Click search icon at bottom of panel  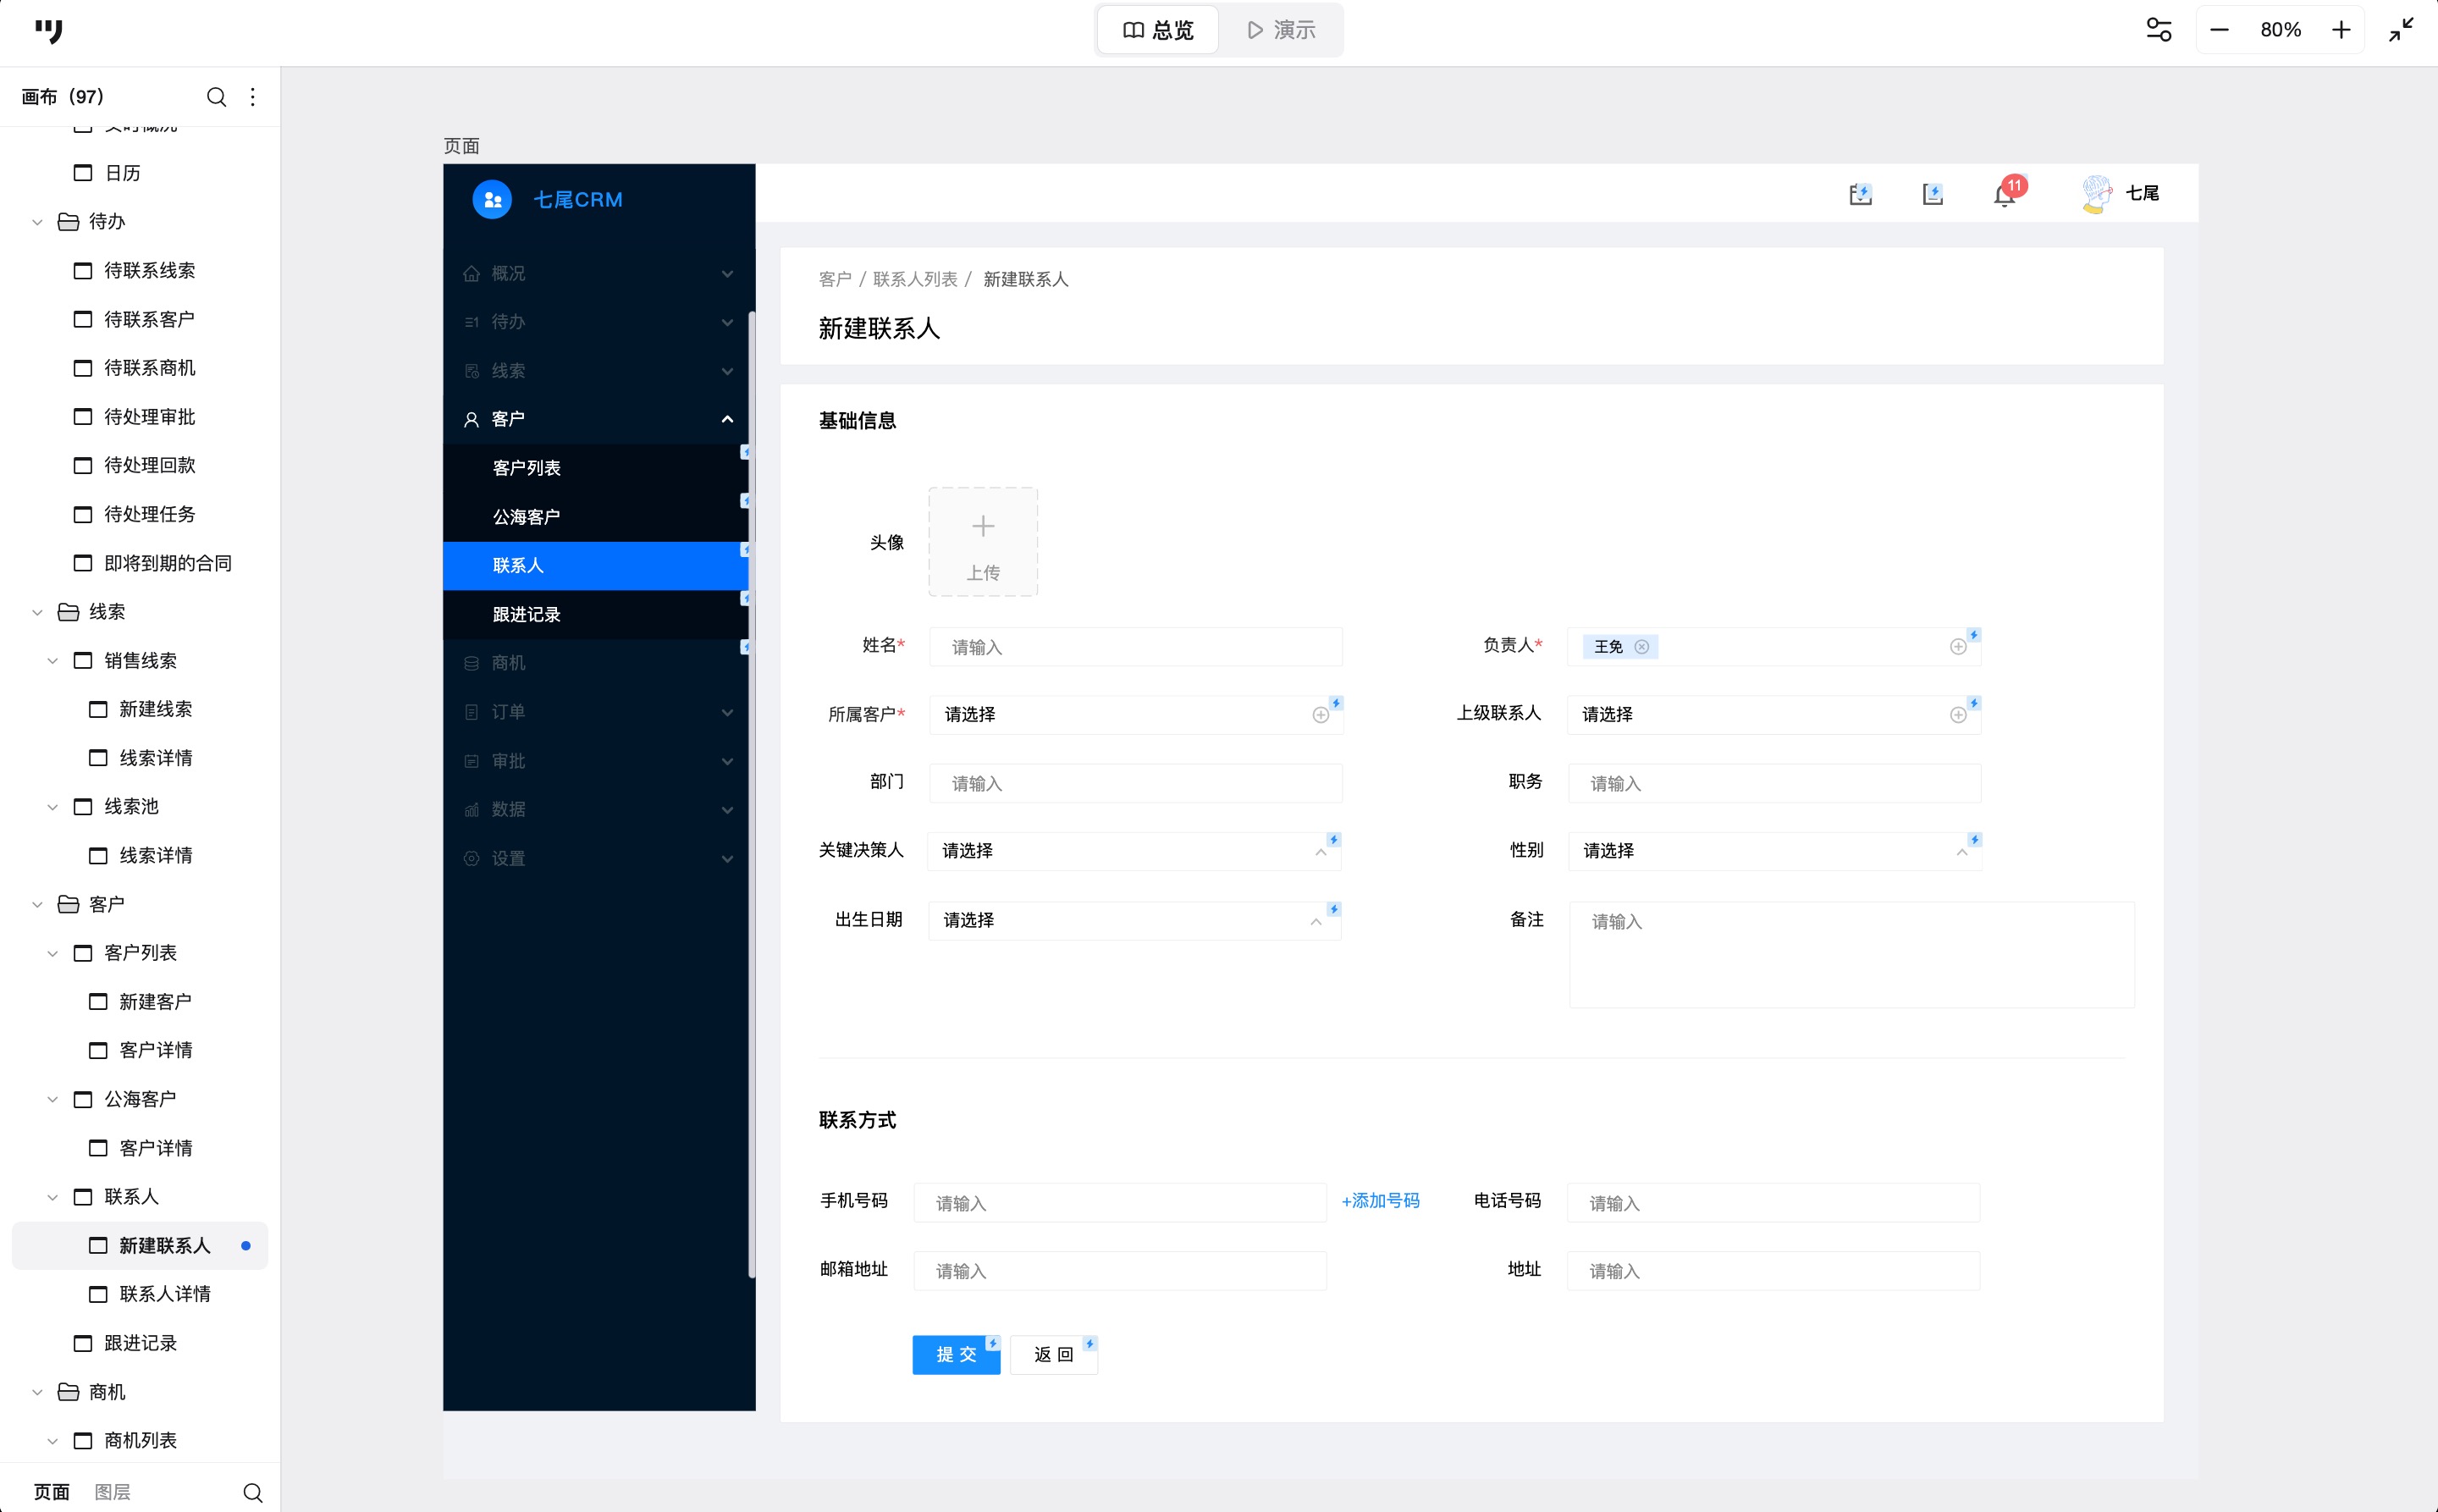(x=252, y=1492)
